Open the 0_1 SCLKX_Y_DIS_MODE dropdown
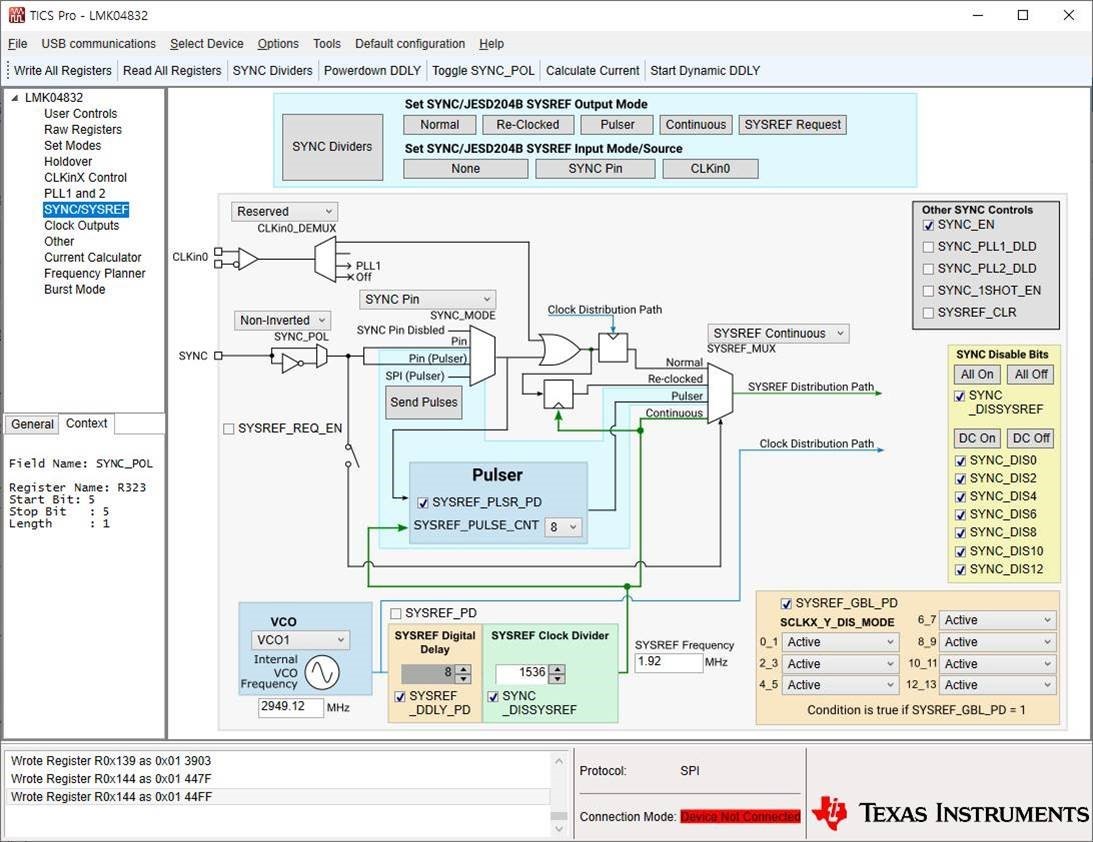The width and height of the screenshot is (1093, 842). (x=841, y=642)
